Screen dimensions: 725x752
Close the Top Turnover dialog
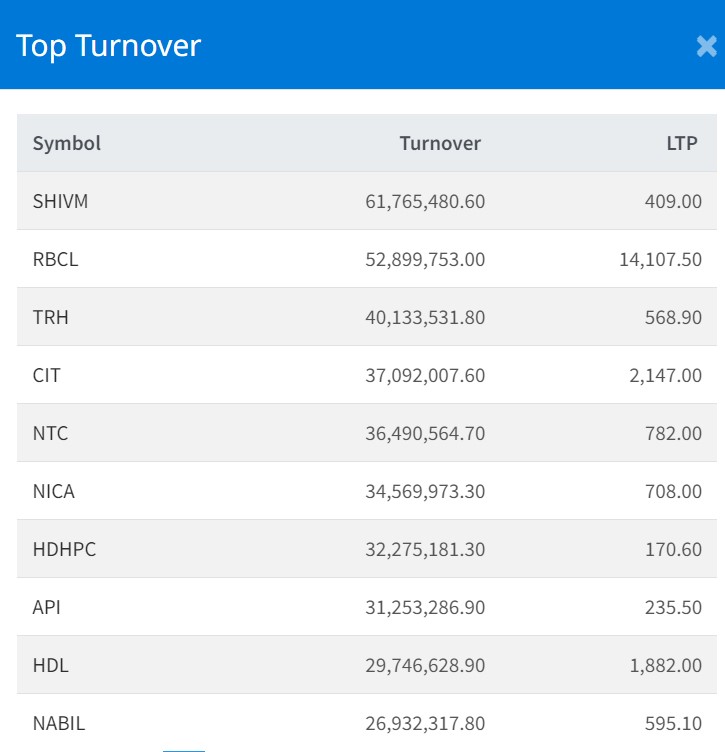(x=706, y=46)
